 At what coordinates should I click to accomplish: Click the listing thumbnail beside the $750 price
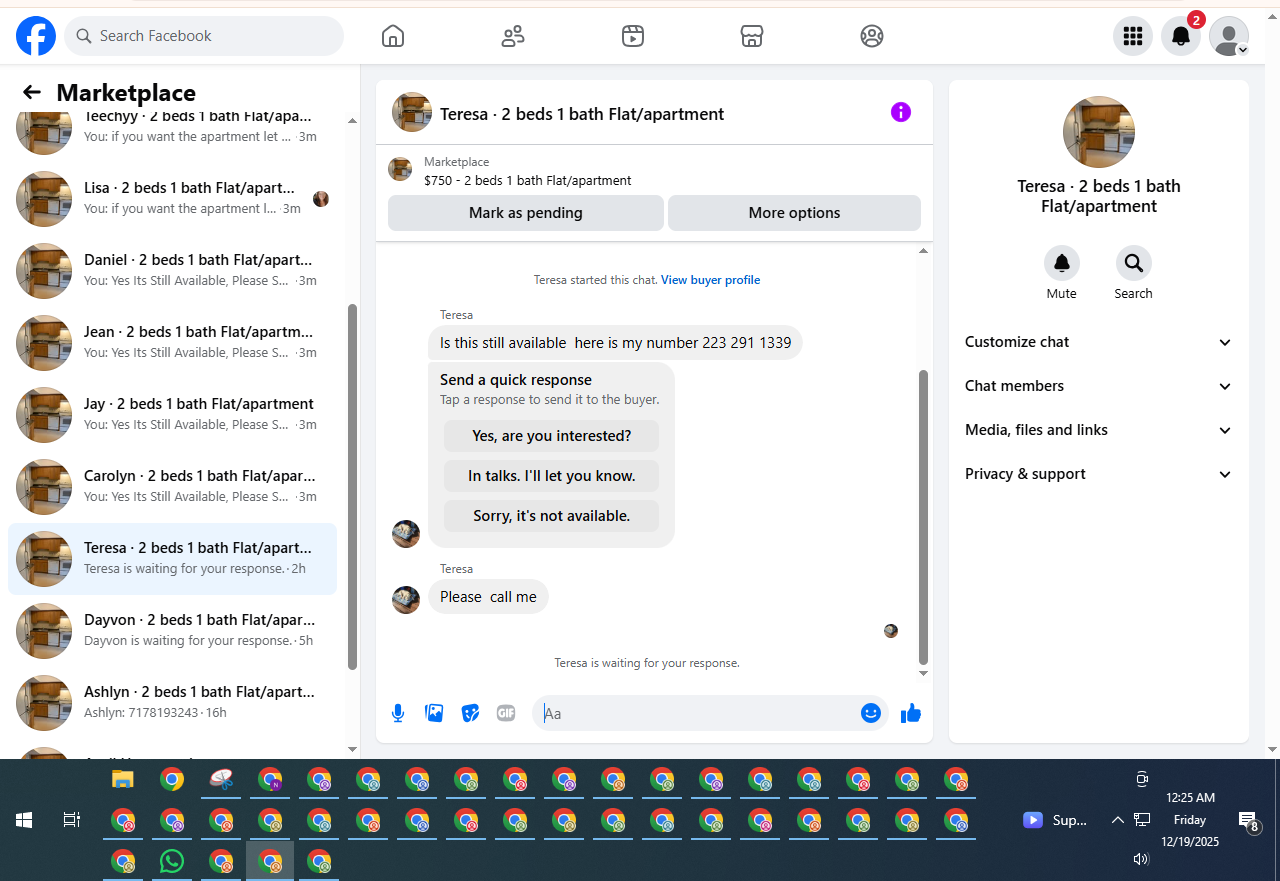400,170
